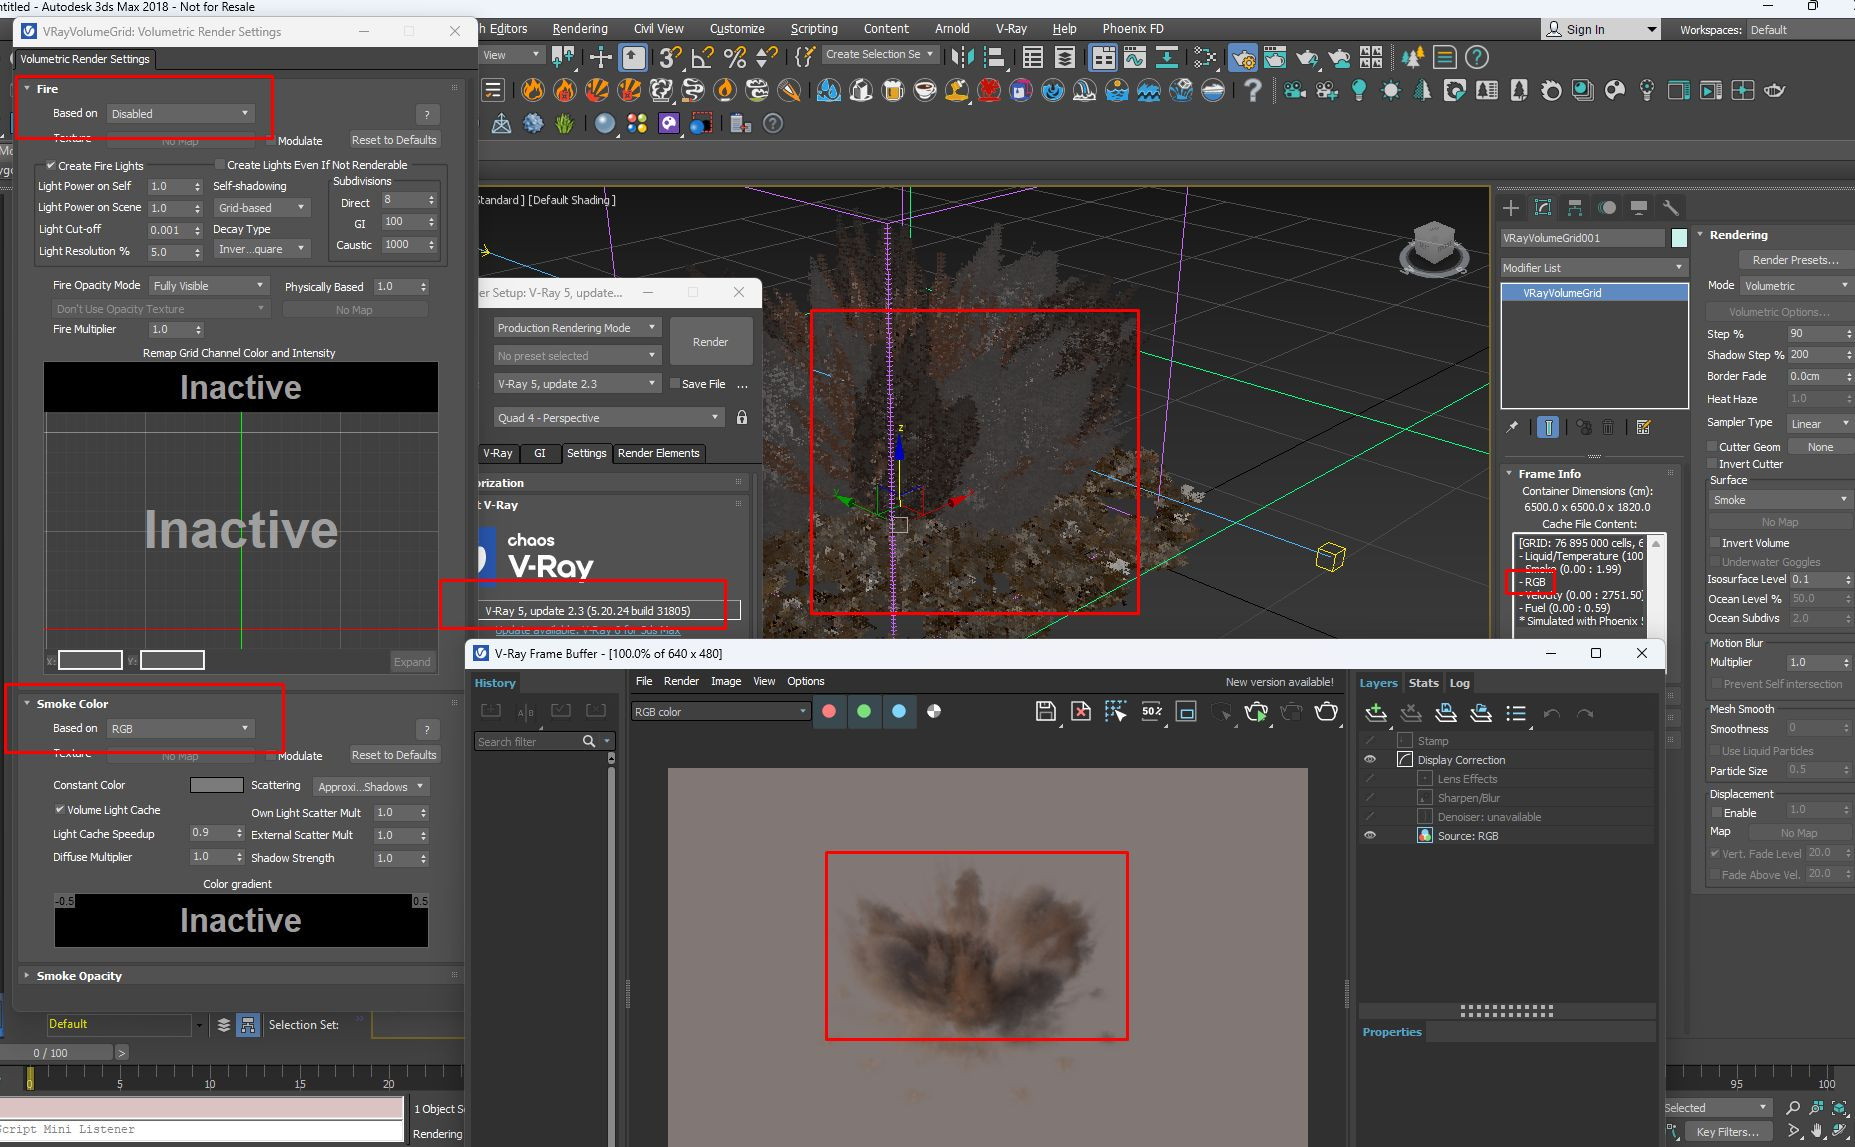This screenshot has height=1147, width=1855.
Task: Open the Render Setup teapot gear icon
Action: click(x=1243, y=57)
